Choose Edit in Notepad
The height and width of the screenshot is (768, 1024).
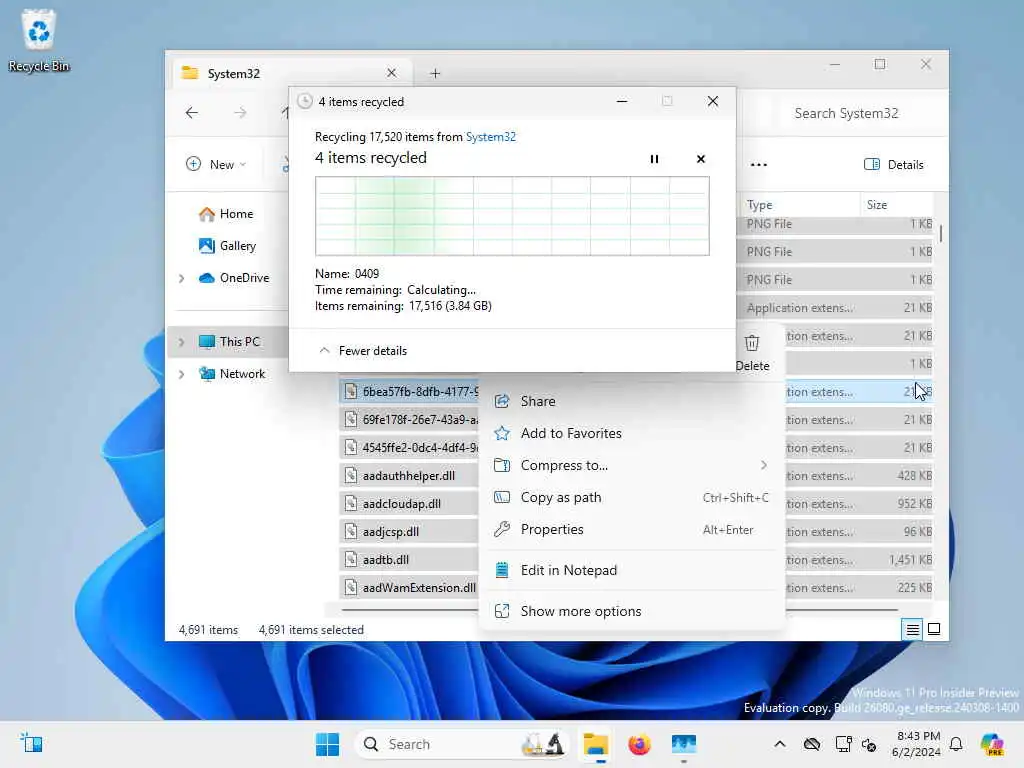tap(631, 570)
